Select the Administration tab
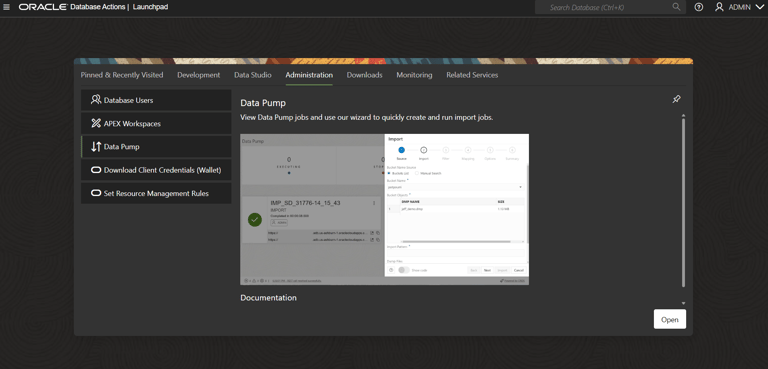The width and height of the screenshot is (768, 369). pos(309,75)
